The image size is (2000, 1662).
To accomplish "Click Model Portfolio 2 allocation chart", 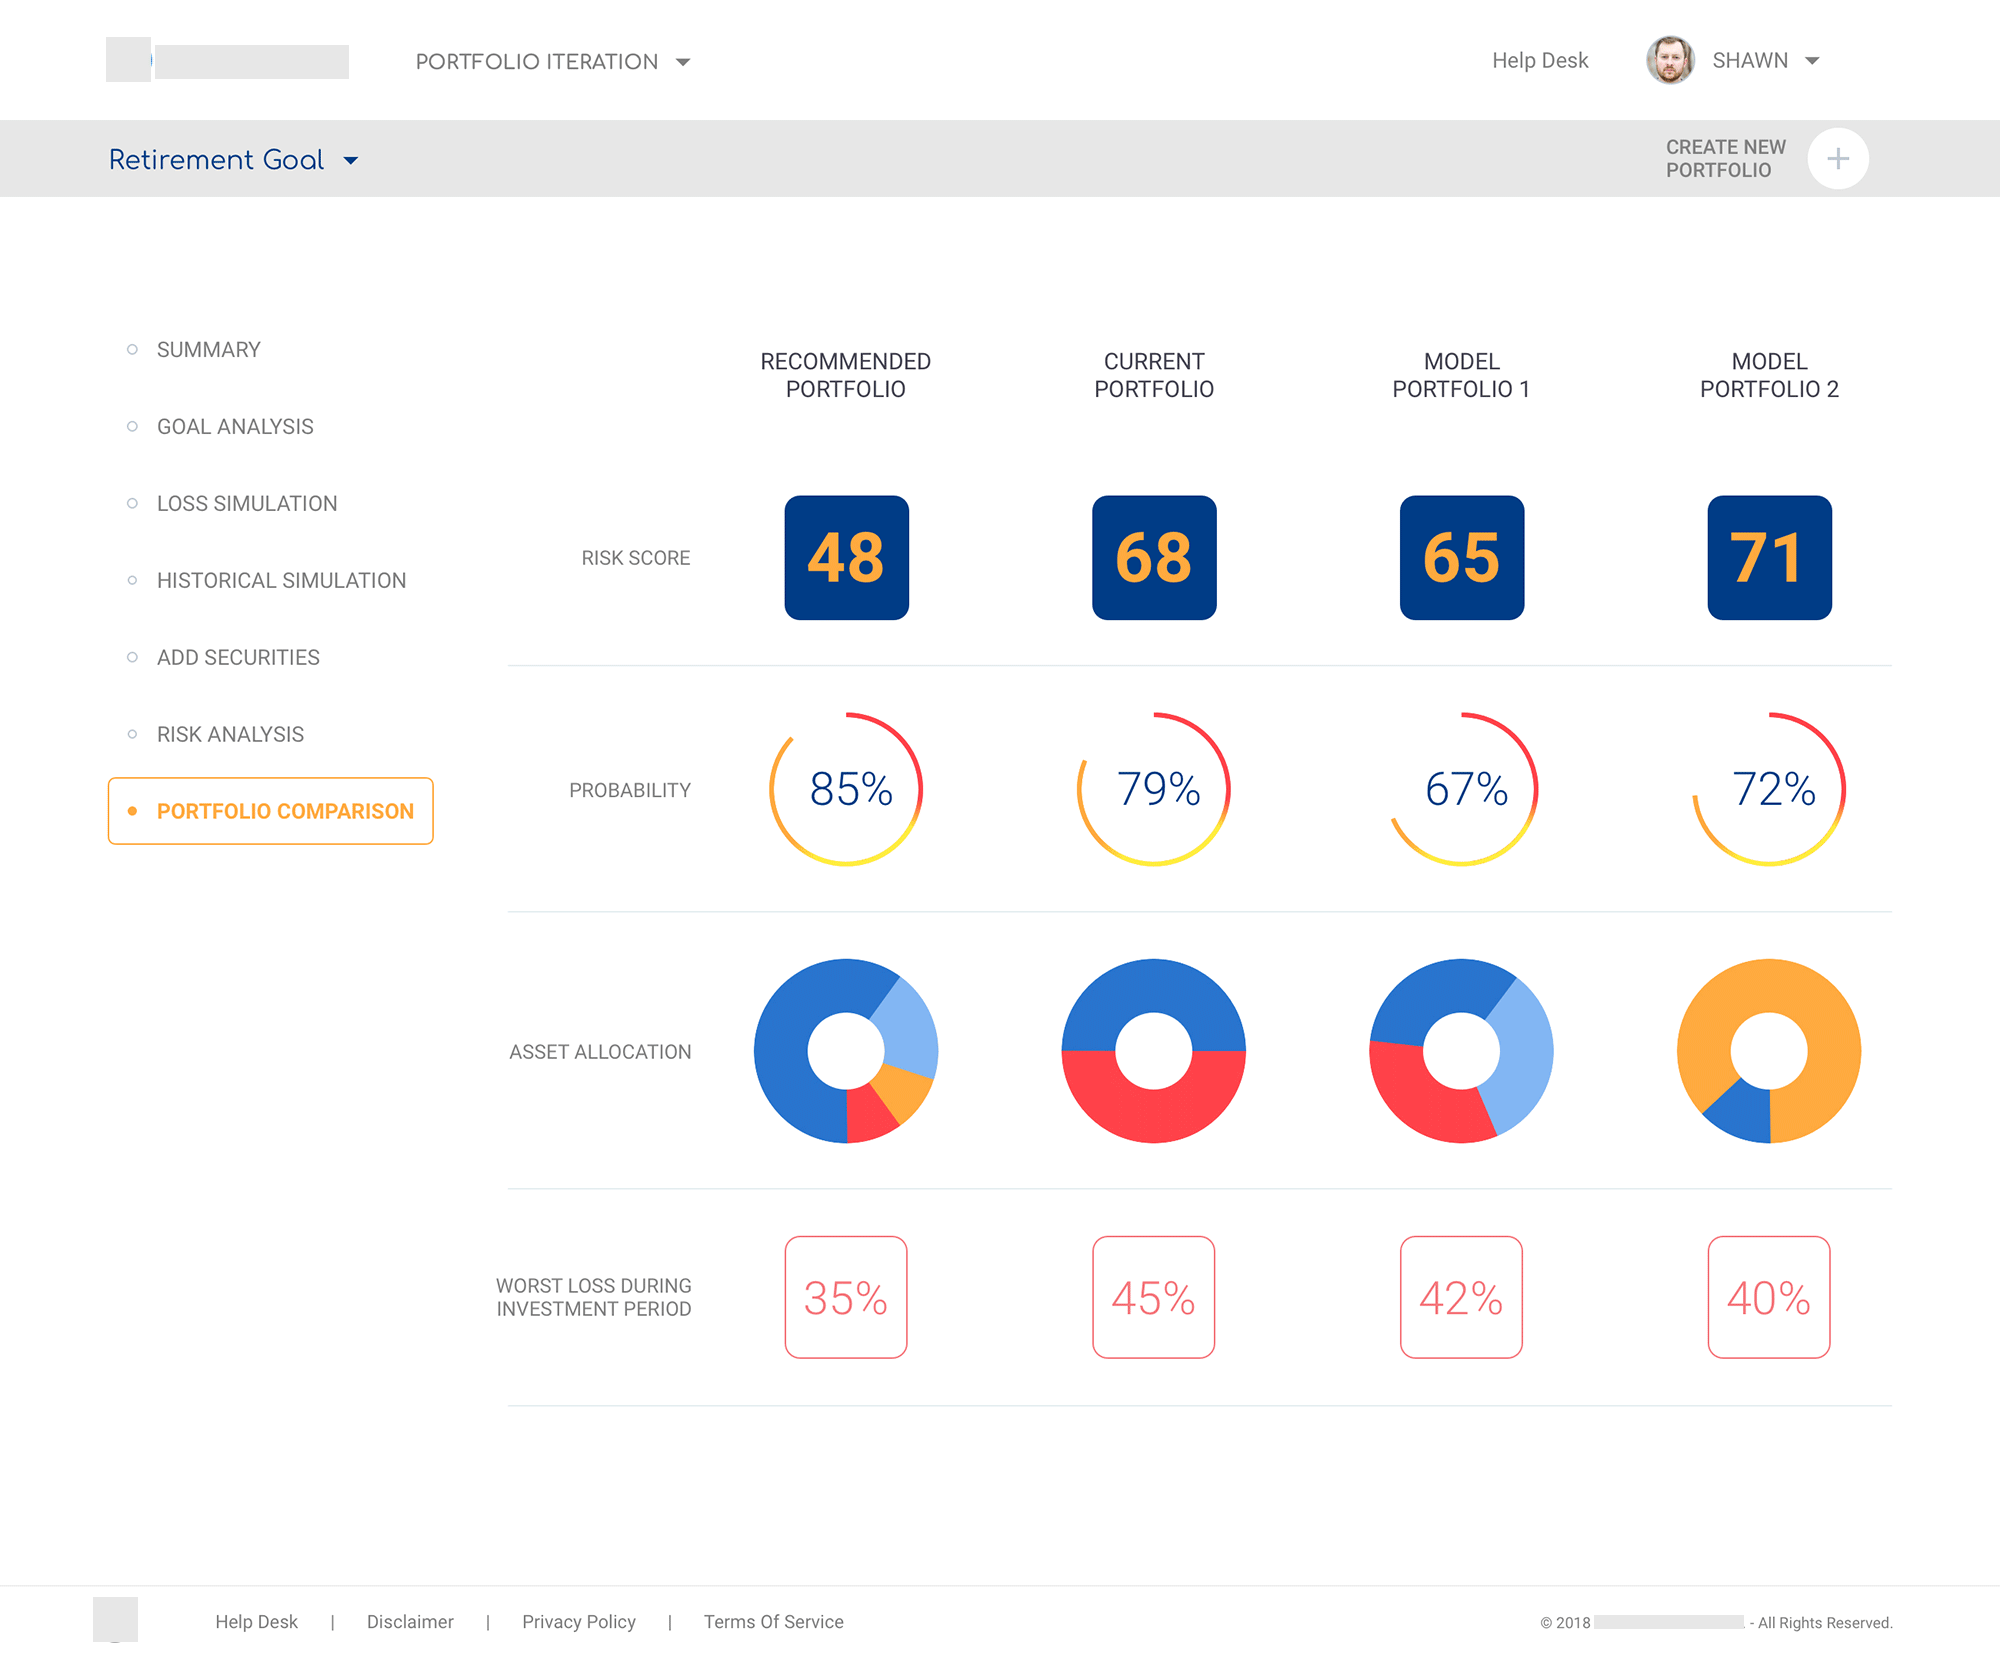I will (x=1768, y=1051).
